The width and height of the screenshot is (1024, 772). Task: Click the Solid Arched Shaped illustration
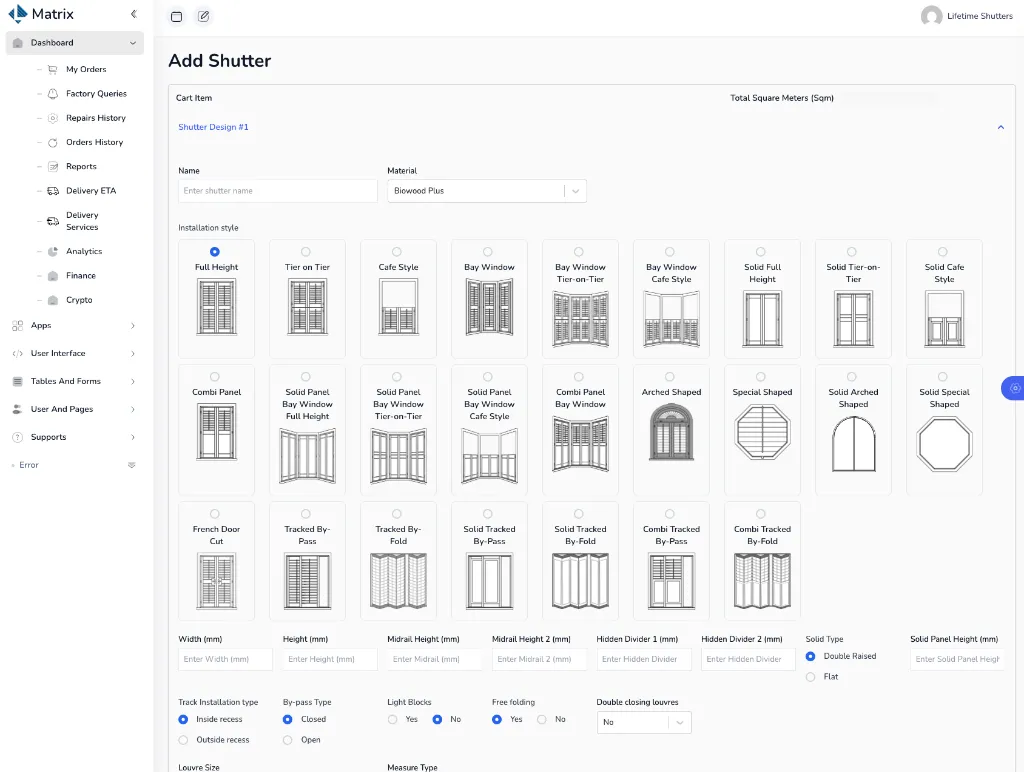[853, 443]
